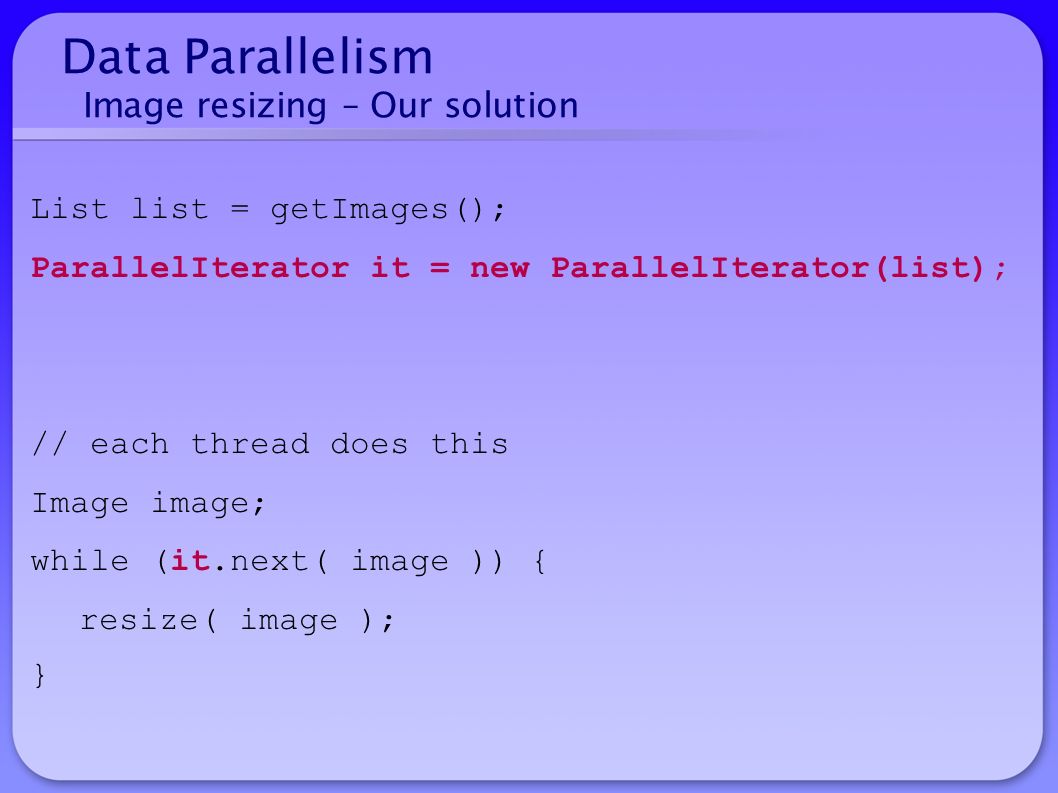Click the opening curly brace after while
1058x793 pixels.
(539, 562)
